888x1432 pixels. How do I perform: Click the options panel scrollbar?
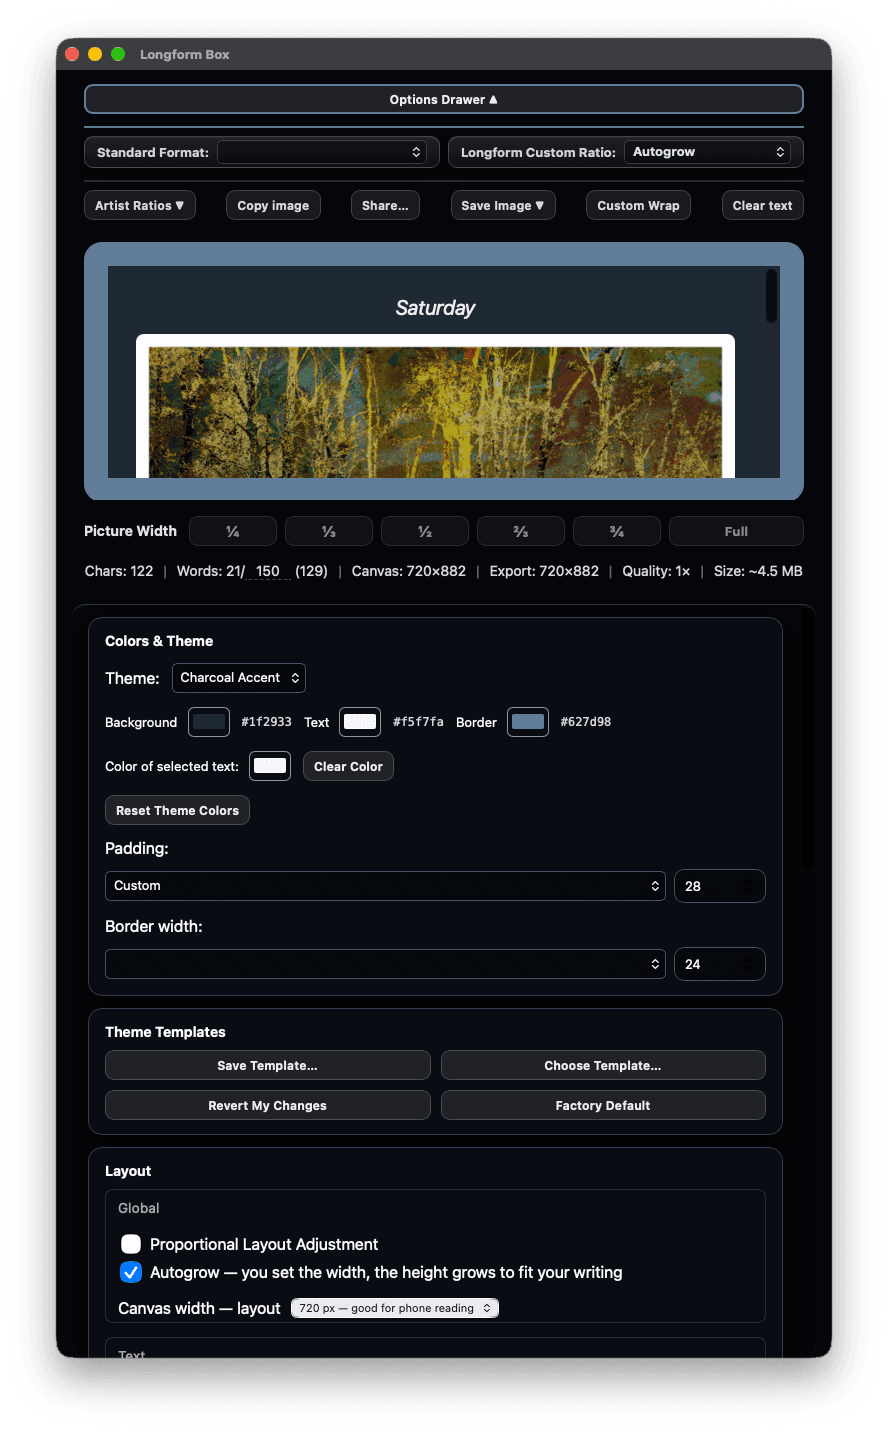click(x=806, y=740)
